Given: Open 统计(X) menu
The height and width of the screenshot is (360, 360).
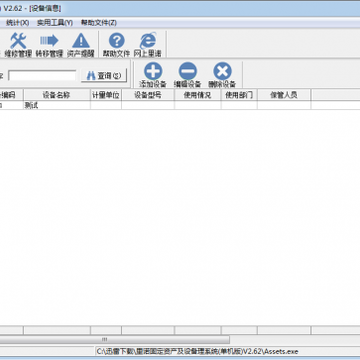Looking at the screenshot, I should point(18,23).
